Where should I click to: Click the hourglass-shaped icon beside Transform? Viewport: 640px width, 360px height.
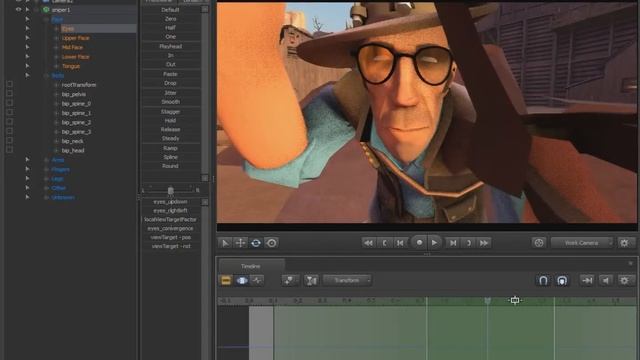pyautogui.click(x=311, y=280)
